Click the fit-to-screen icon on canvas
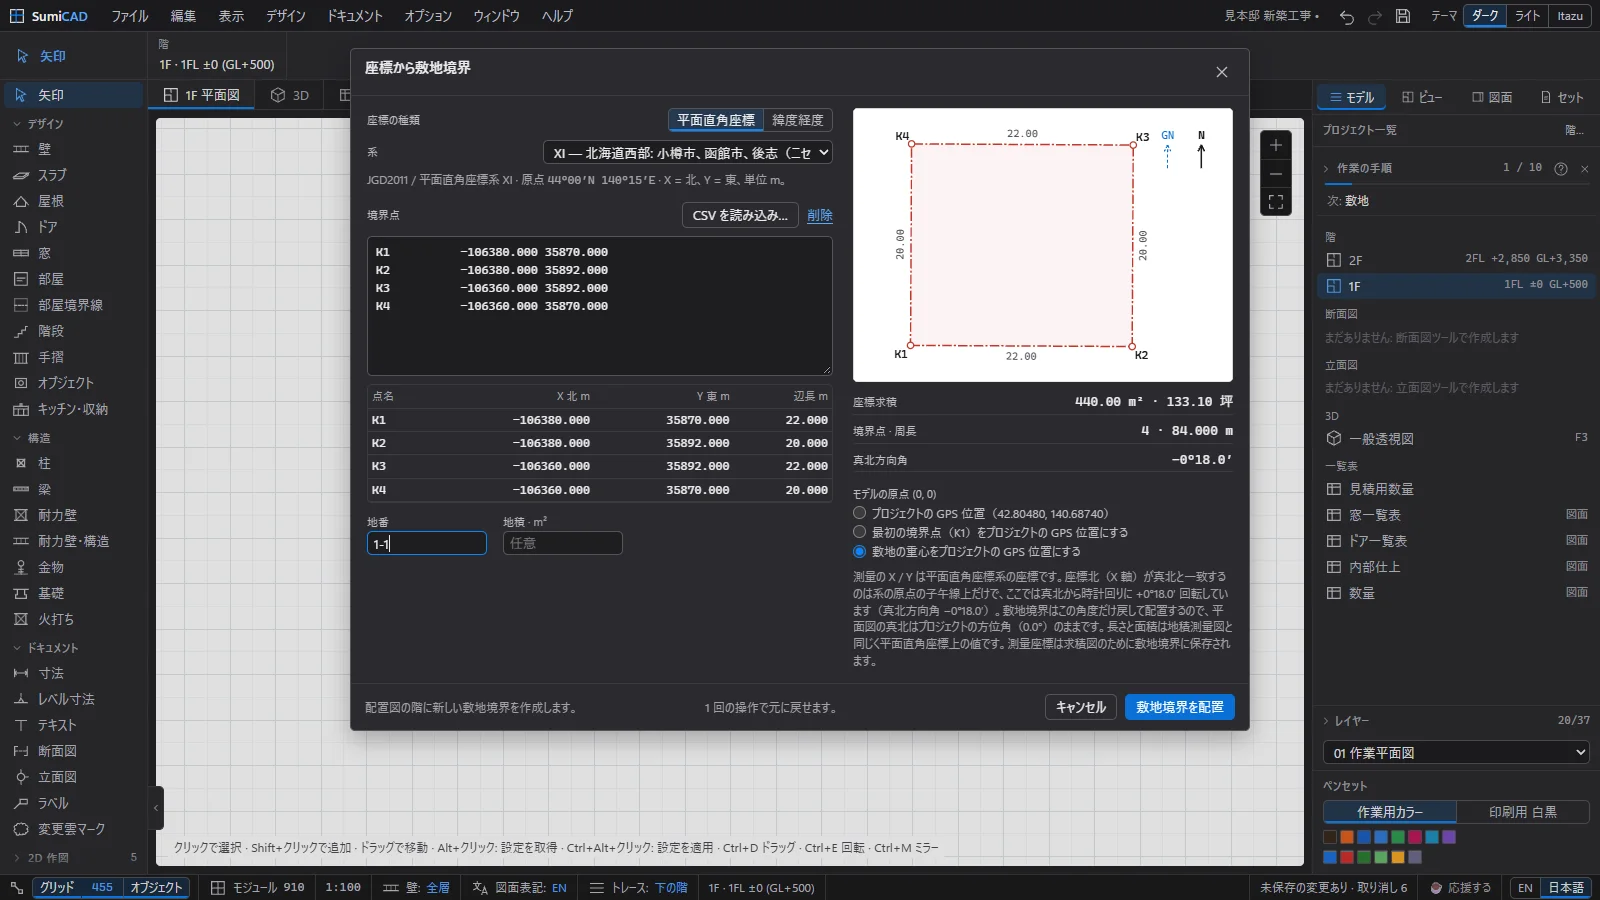The height and width of the screenshot is (900, 1600). point(1276,202)
